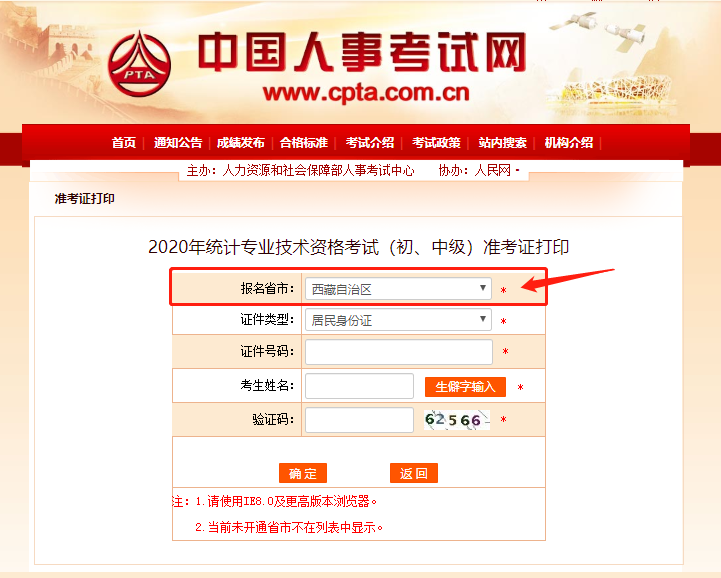Open the 人民网 co-organizer link
Image resolution: width=721 pixels, height=578 pixels.
pyautogui.click(x=492, y=170)
